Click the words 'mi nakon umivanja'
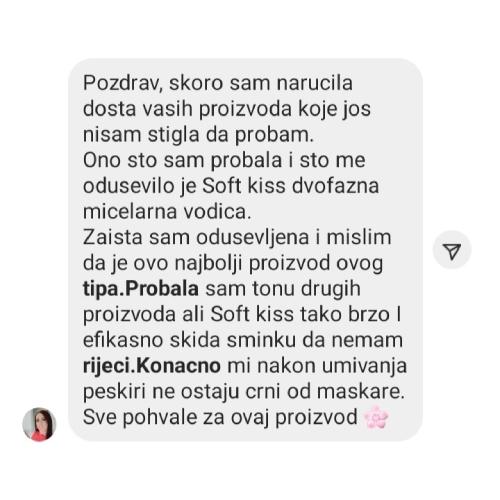Image resolution: width=500 pixels, height=500 pixels. pyautogui.click(x=317, y=366)
